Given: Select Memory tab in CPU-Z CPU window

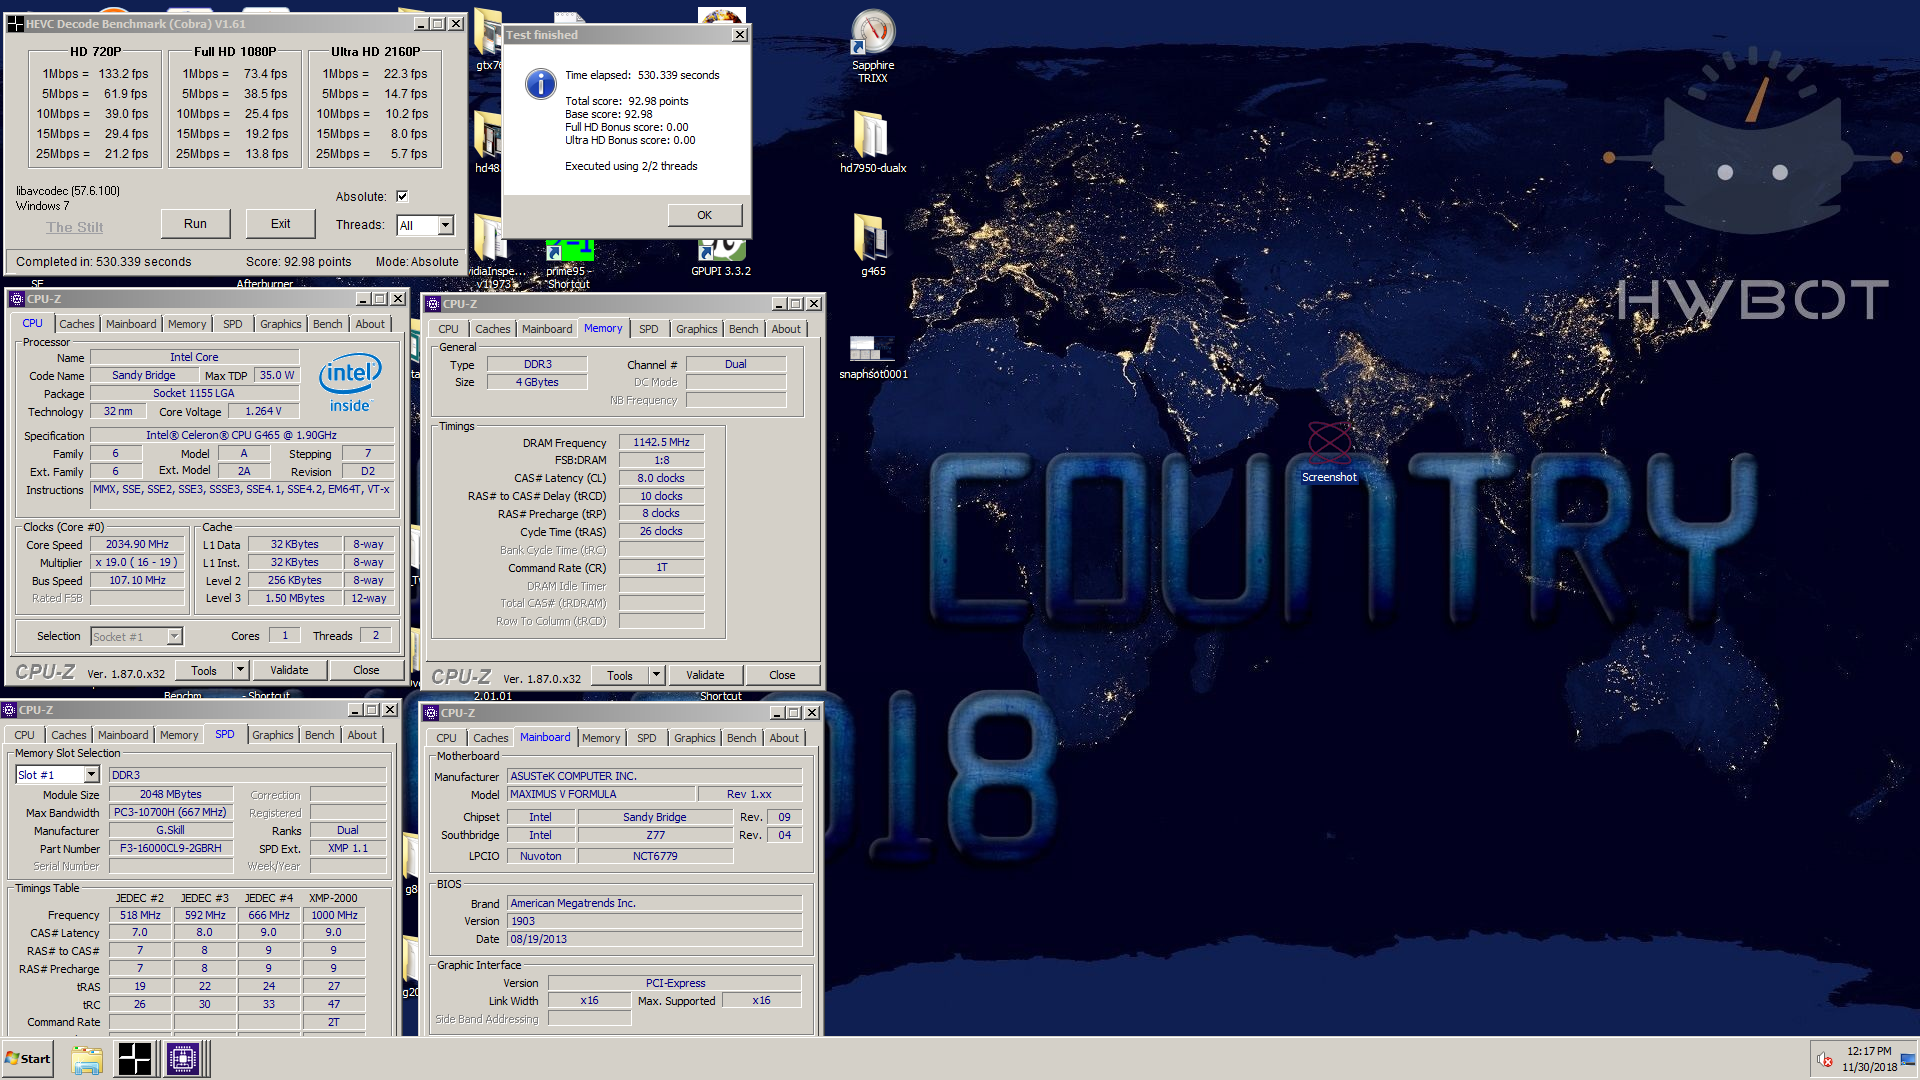Looking at the screenshot, I should (x=187, y=324).
